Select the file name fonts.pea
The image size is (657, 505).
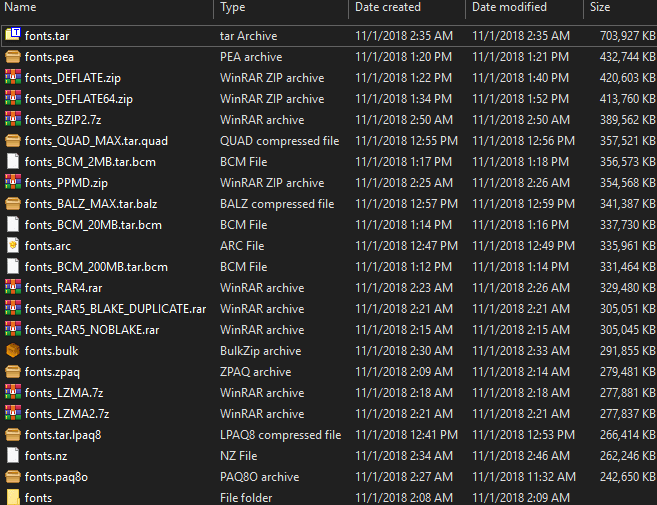tap(49, 57)
